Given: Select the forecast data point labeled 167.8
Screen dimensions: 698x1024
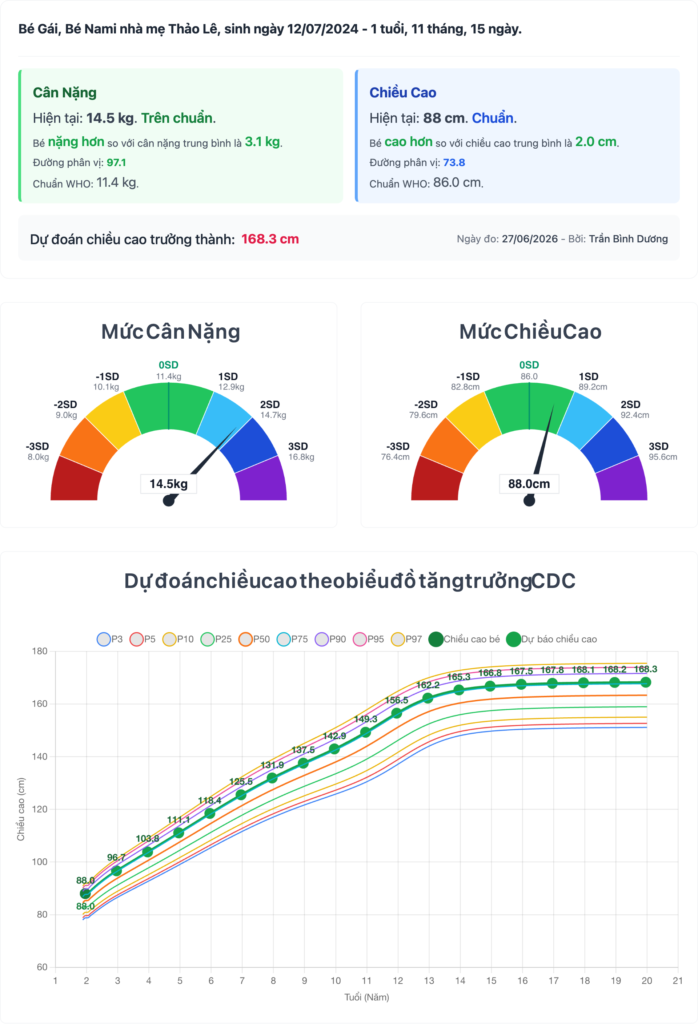Looking at the screenshot, I should [552, 684].
